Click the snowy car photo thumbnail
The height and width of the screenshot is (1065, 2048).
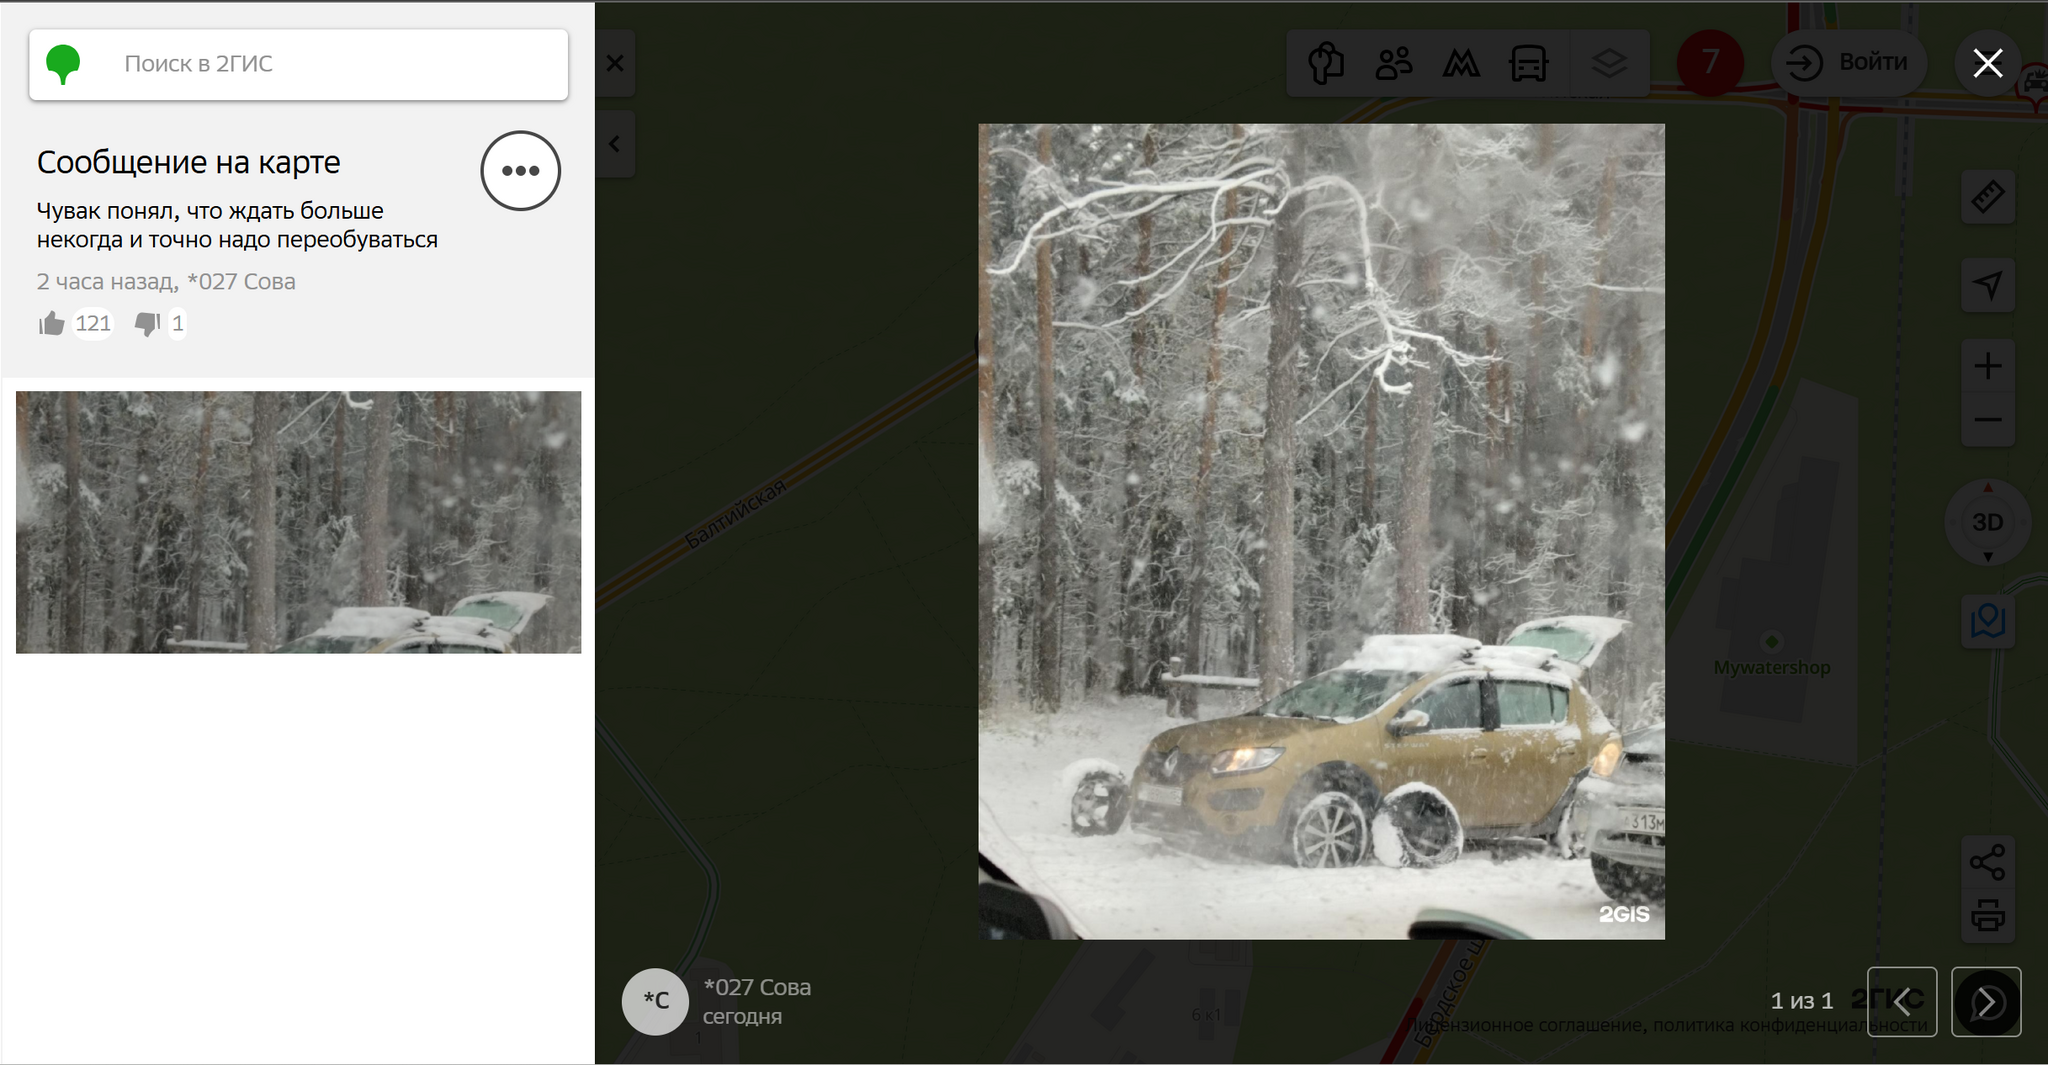coord(298,522)
